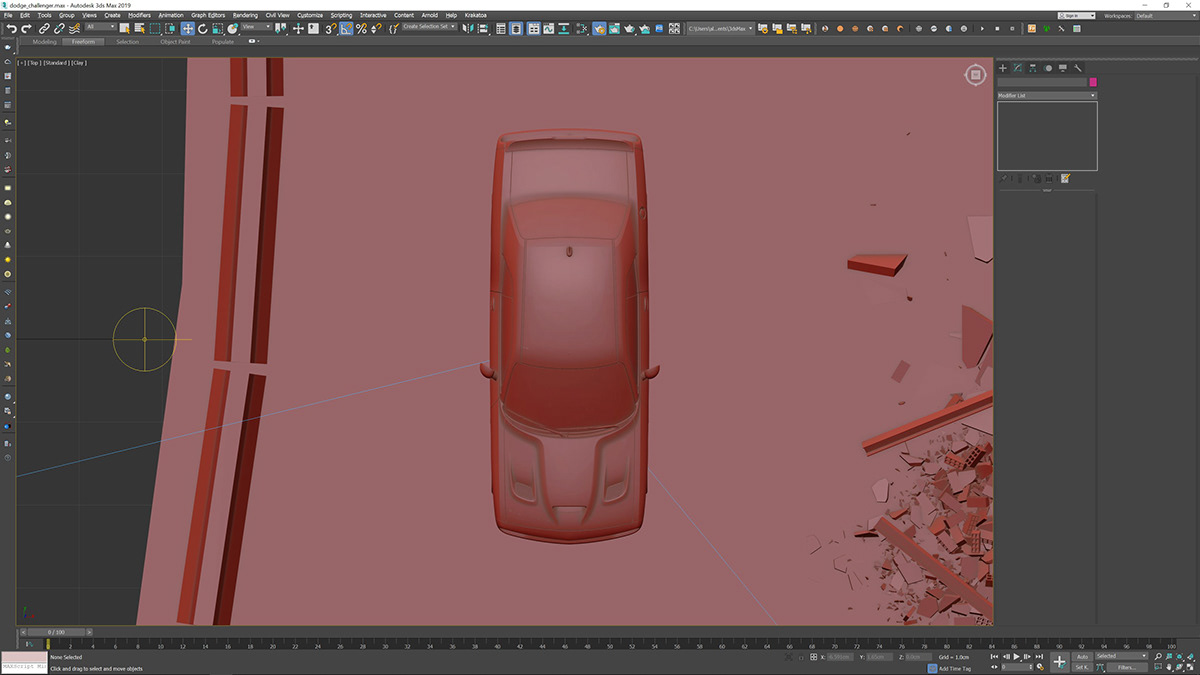Switch to the Modify command panel
Screen dimensions: 1200x675
[x=1018, y=68]
